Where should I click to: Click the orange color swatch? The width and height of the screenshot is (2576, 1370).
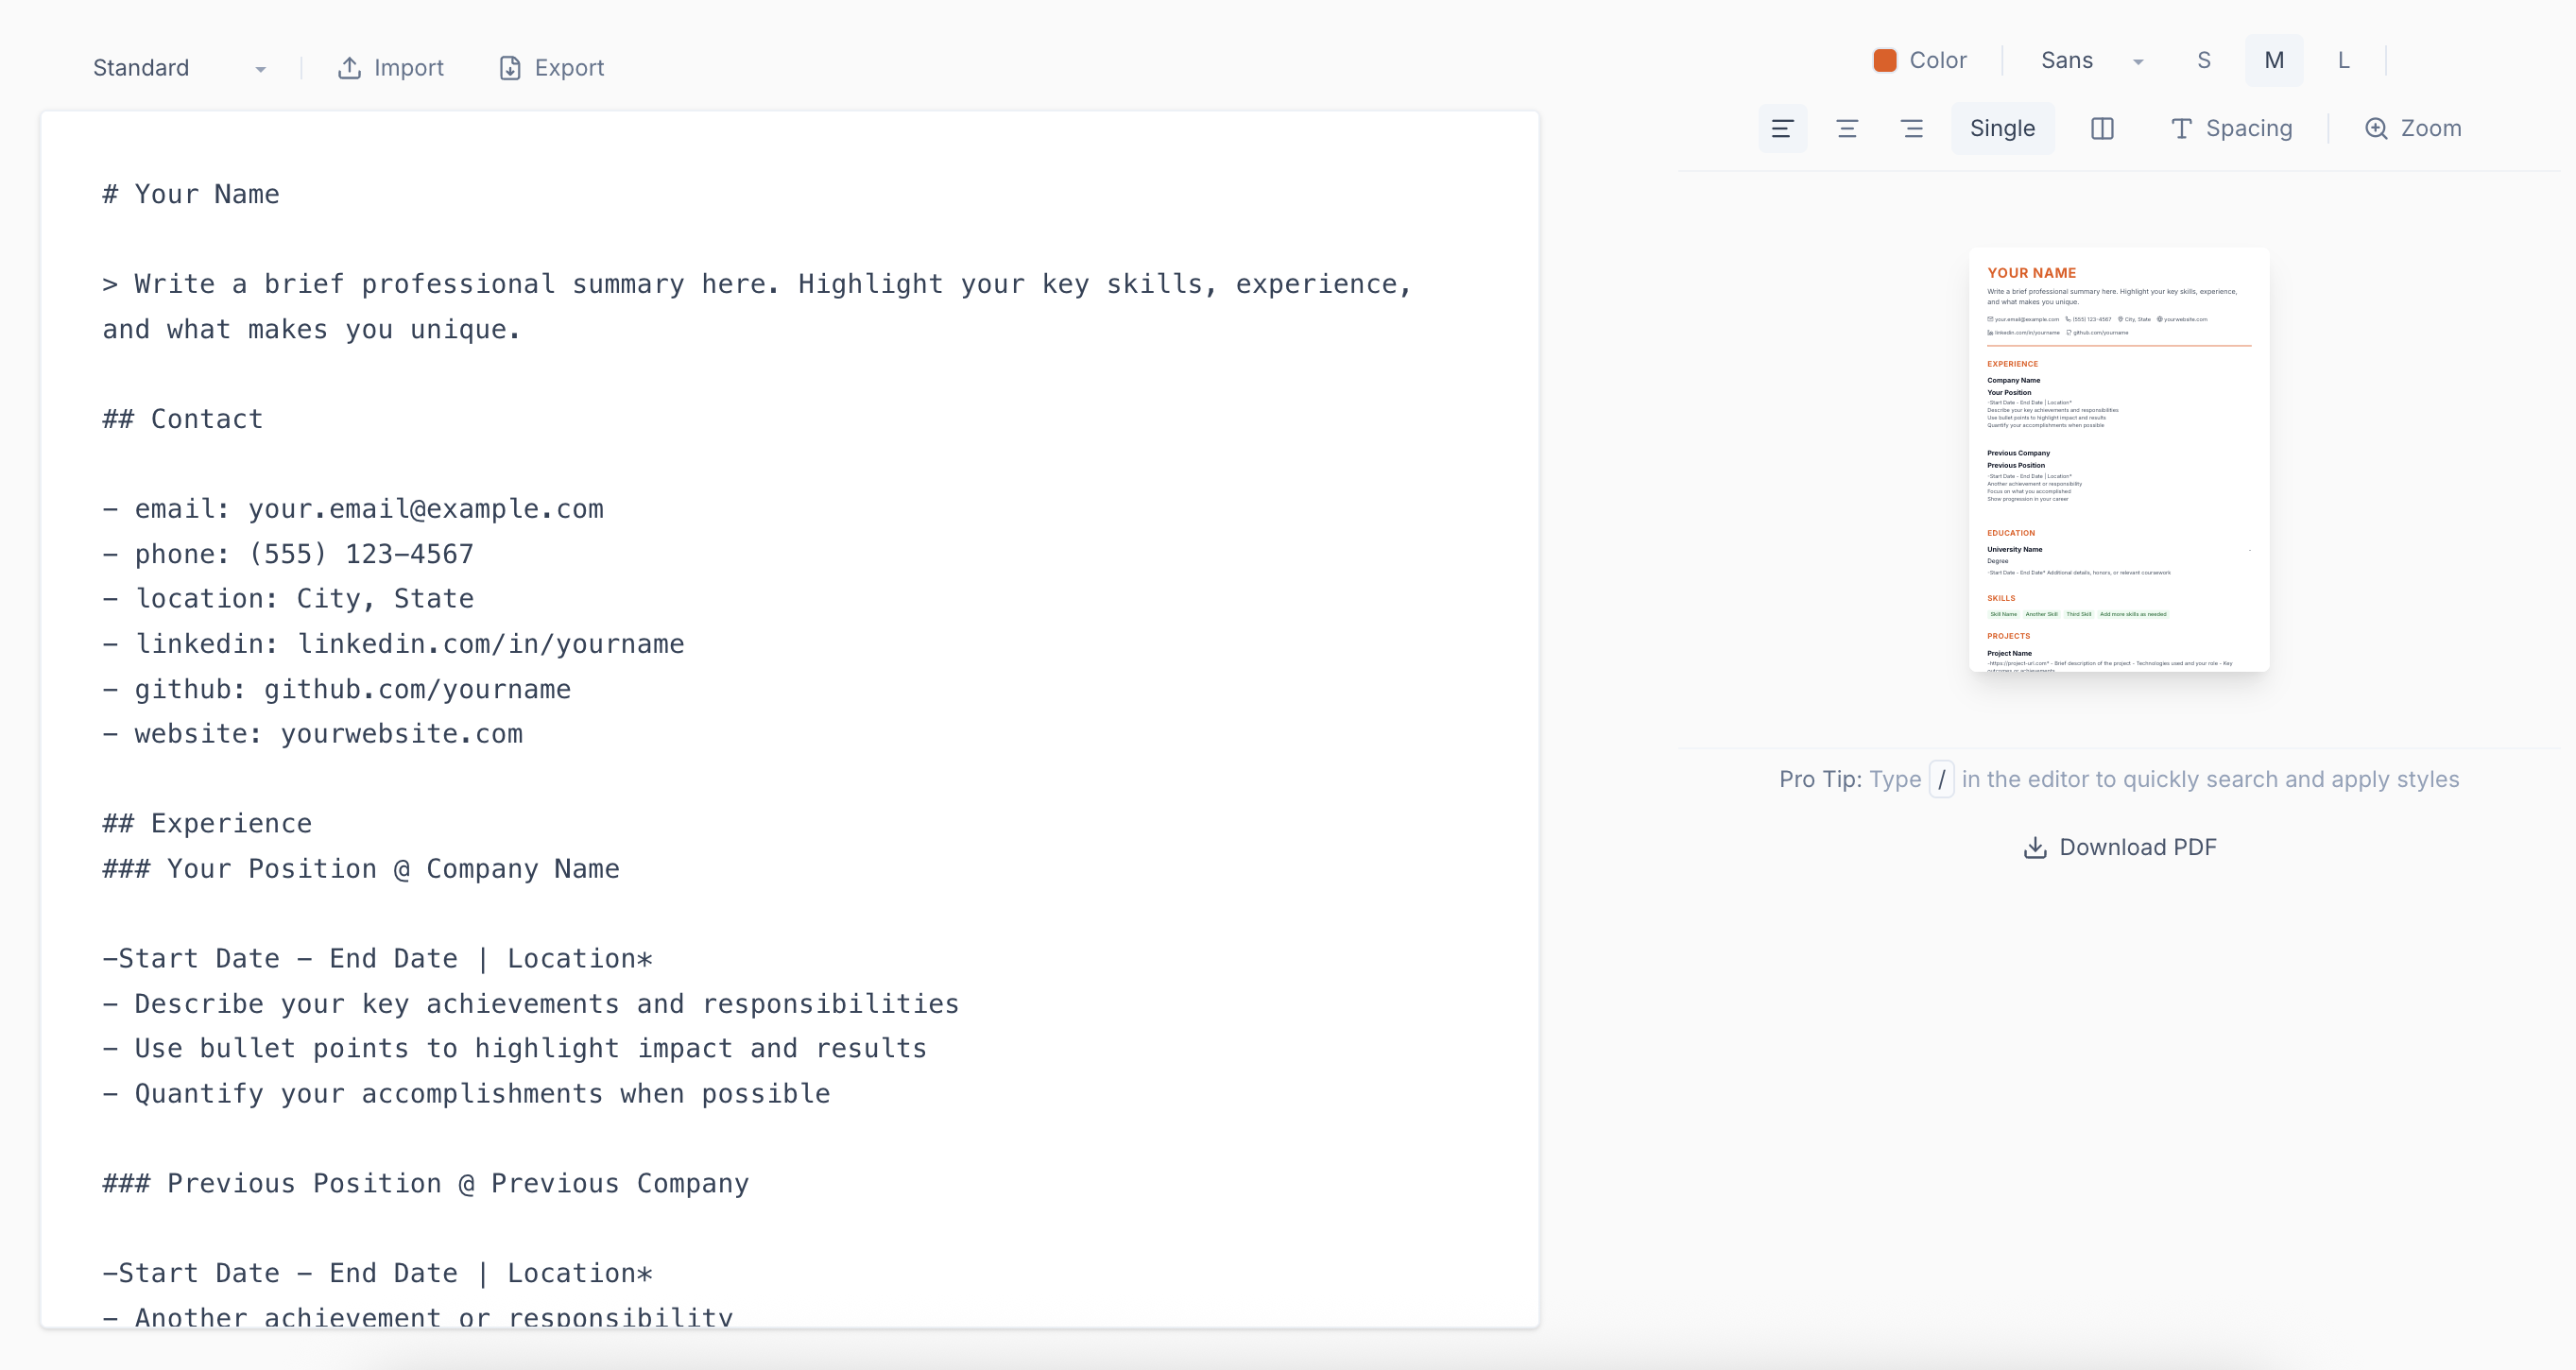[1884, 60]
